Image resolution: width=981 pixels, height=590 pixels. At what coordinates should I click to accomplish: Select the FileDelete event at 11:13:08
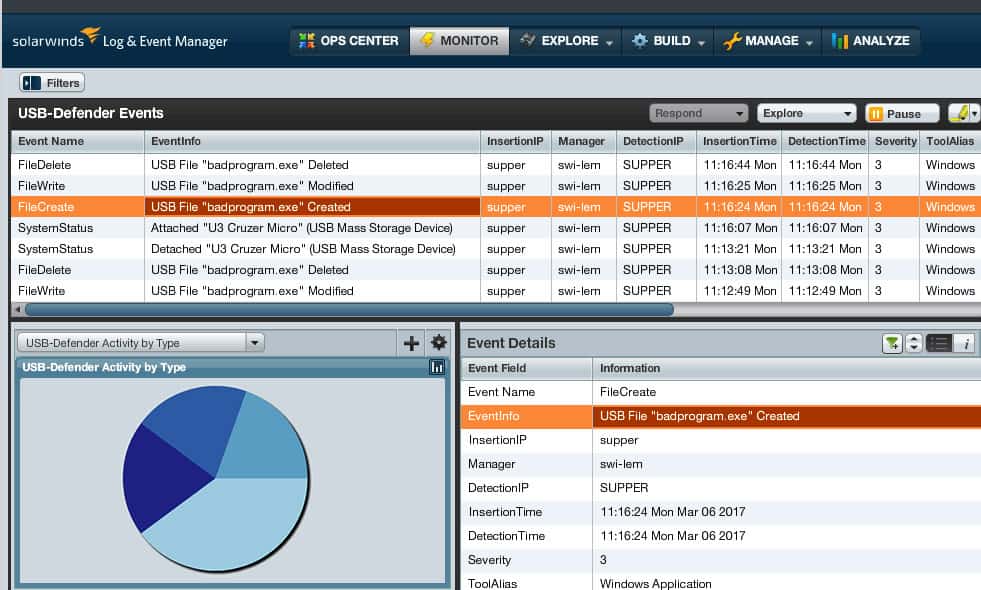click(496, 270)
